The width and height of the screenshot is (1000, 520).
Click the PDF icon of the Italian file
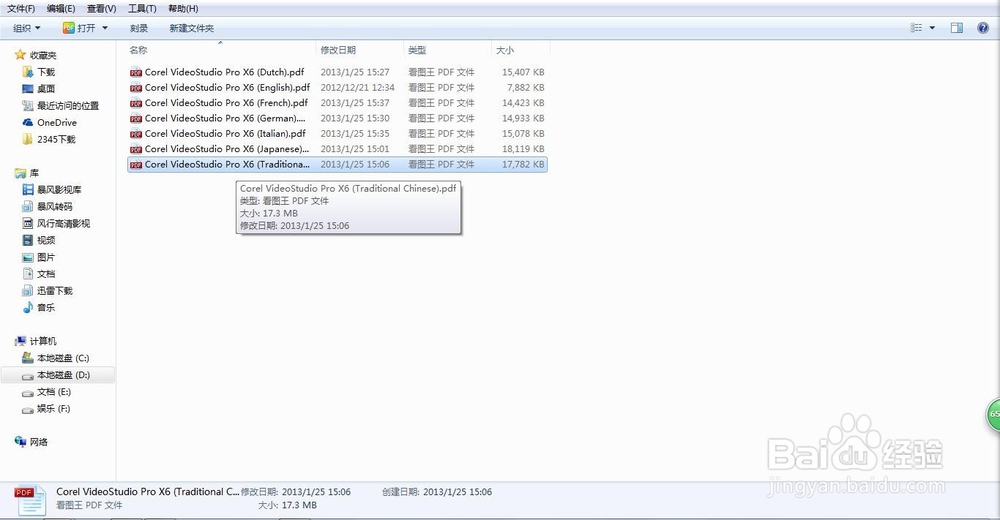coord(136,133)
